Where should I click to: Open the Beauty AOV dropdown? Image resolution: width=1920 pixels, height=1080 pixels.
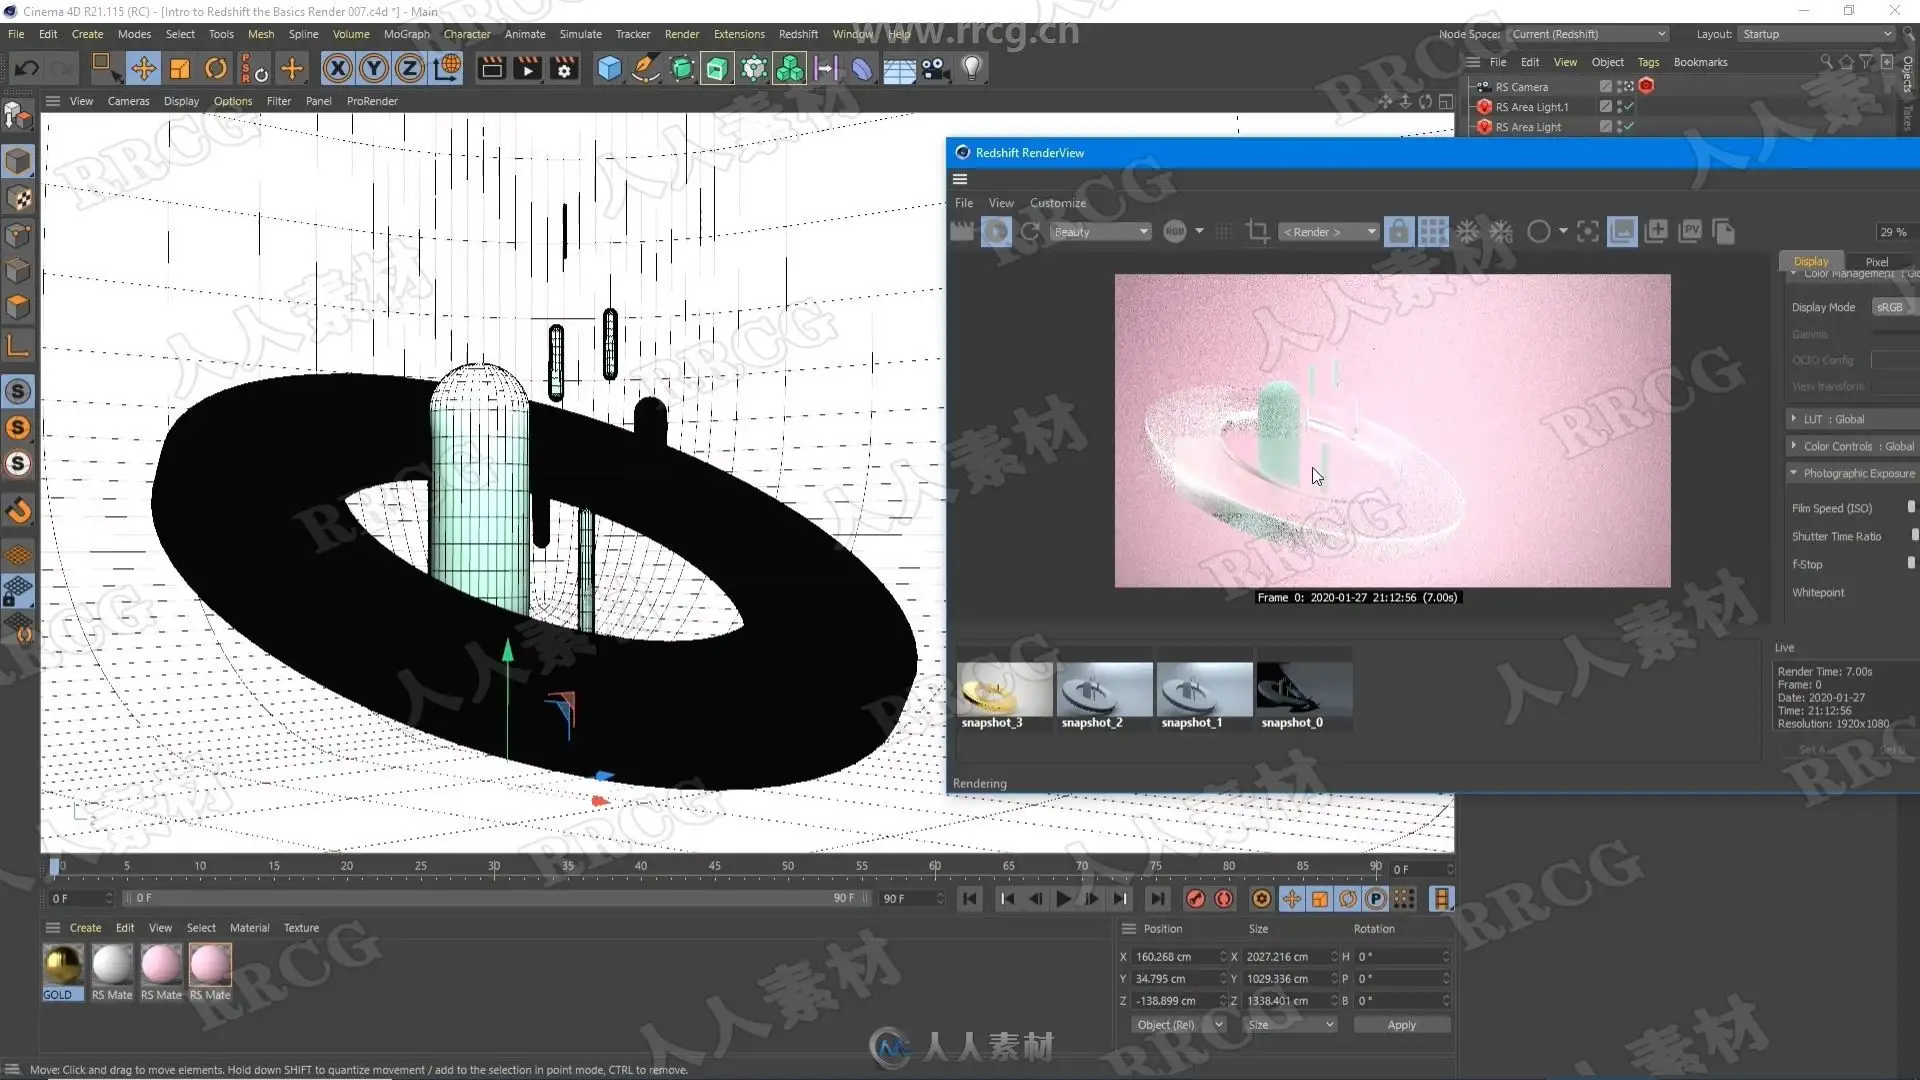pos(1100,232)
